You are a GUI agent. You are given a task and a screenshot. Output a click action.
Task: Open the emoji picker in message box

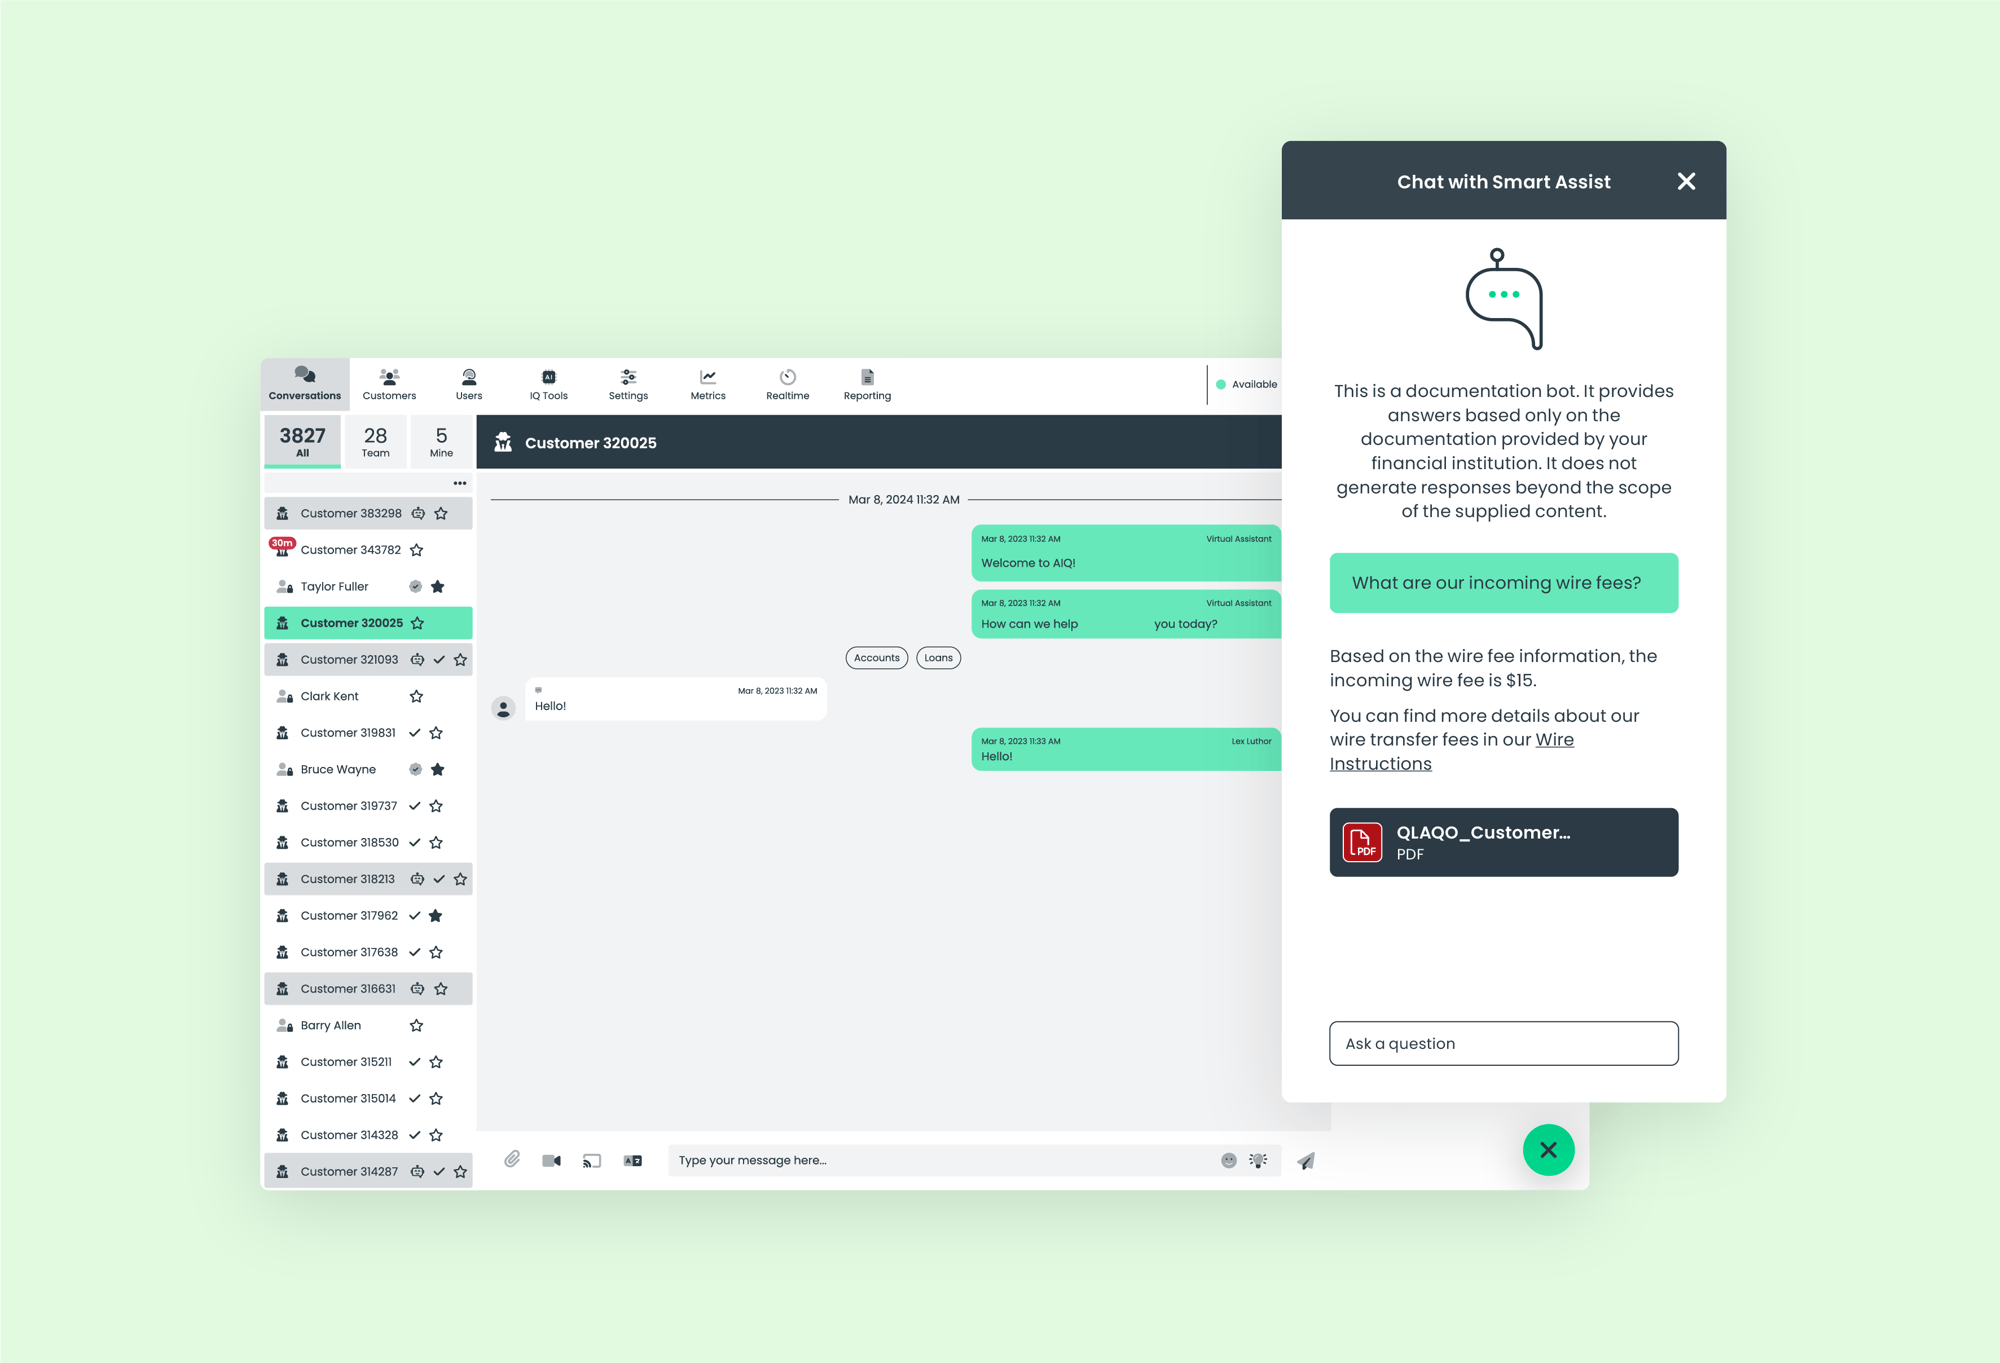pyautogui.click(x=1229, y=1160)
